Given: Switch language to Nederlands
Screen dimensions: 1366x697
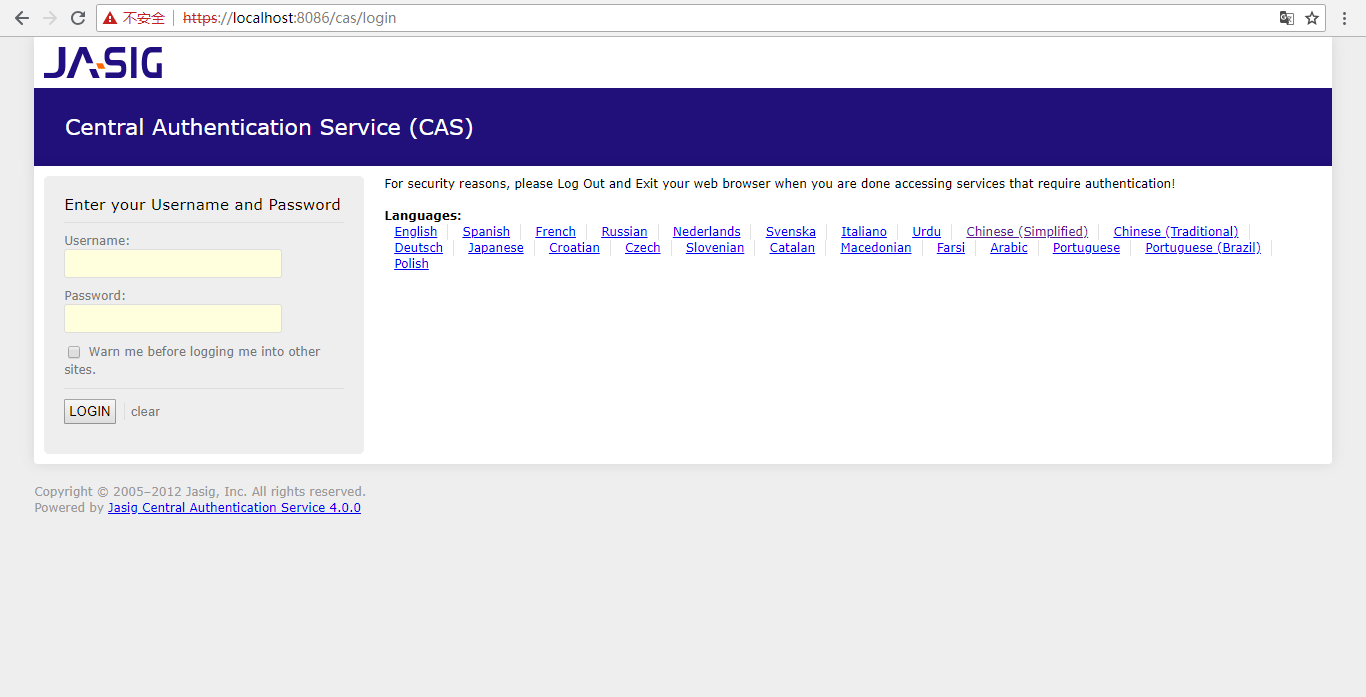Looking at the screenshot, I should tap(707, 232).
